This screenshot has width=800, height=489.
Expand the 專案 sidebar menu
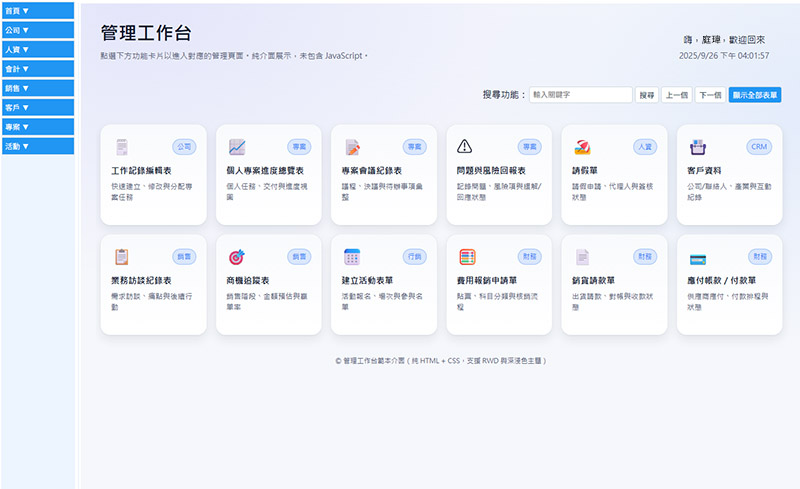38,127
